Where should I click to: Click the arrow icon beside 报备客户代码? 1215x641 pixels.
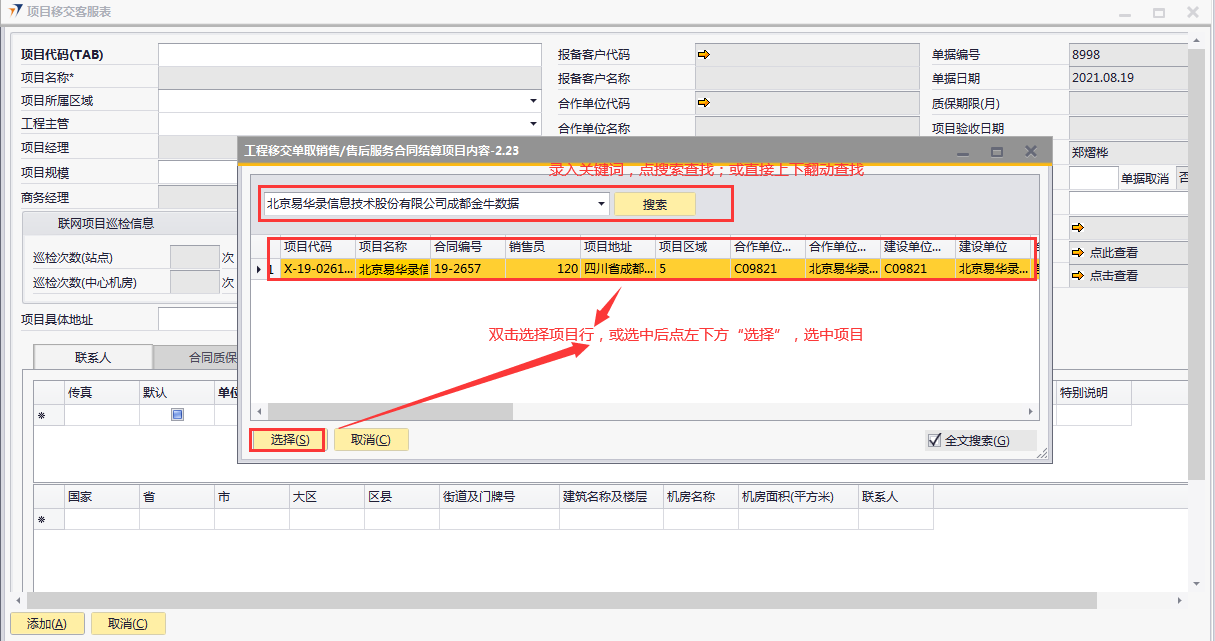pyautogui.click(x=704, y=54)
